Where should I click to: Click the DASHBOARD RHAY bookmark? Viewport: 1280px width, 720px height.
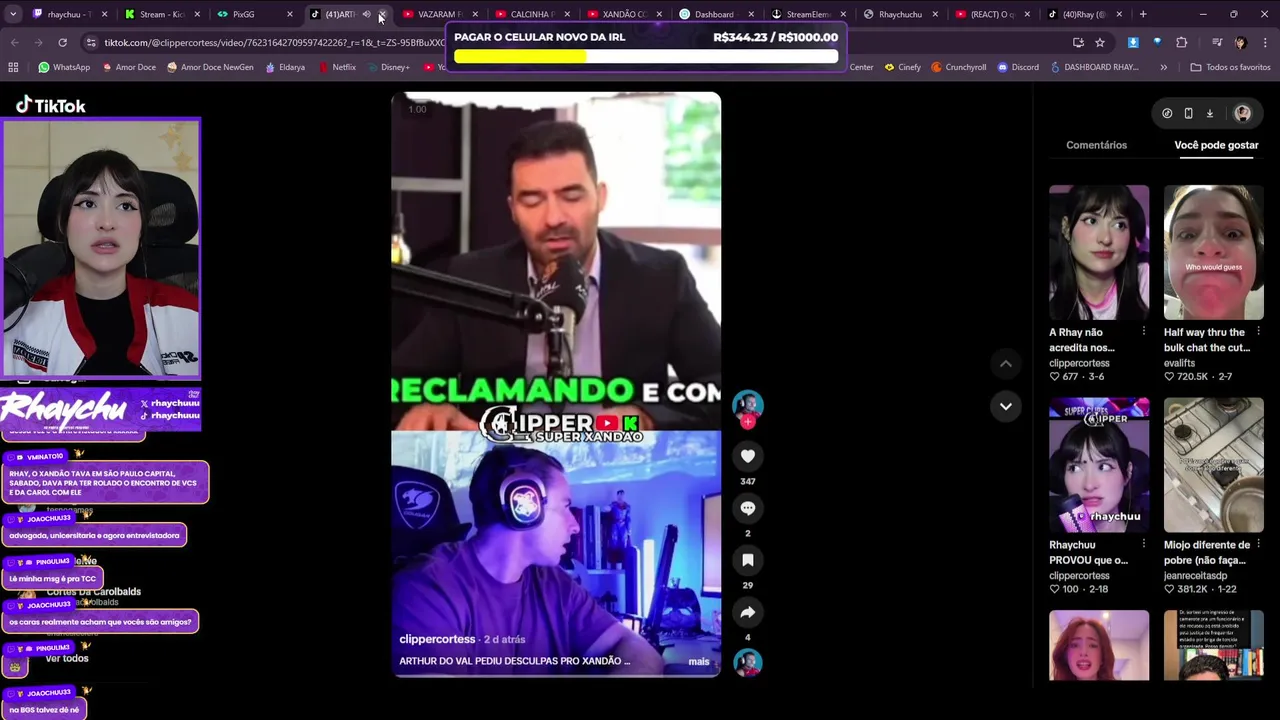(x=1094, y=67)
